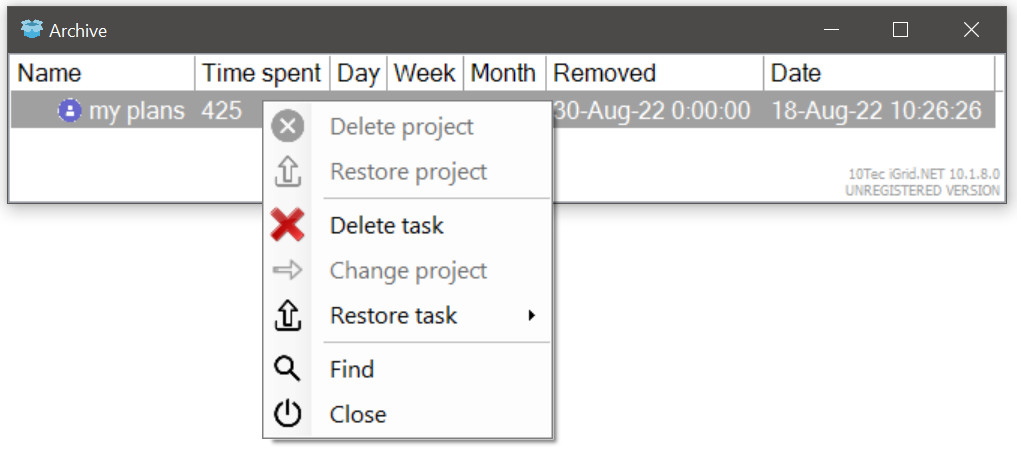Select the 18-Aug-22 10:26:26 date cell

pyautogui.click(x=876, y=111)
